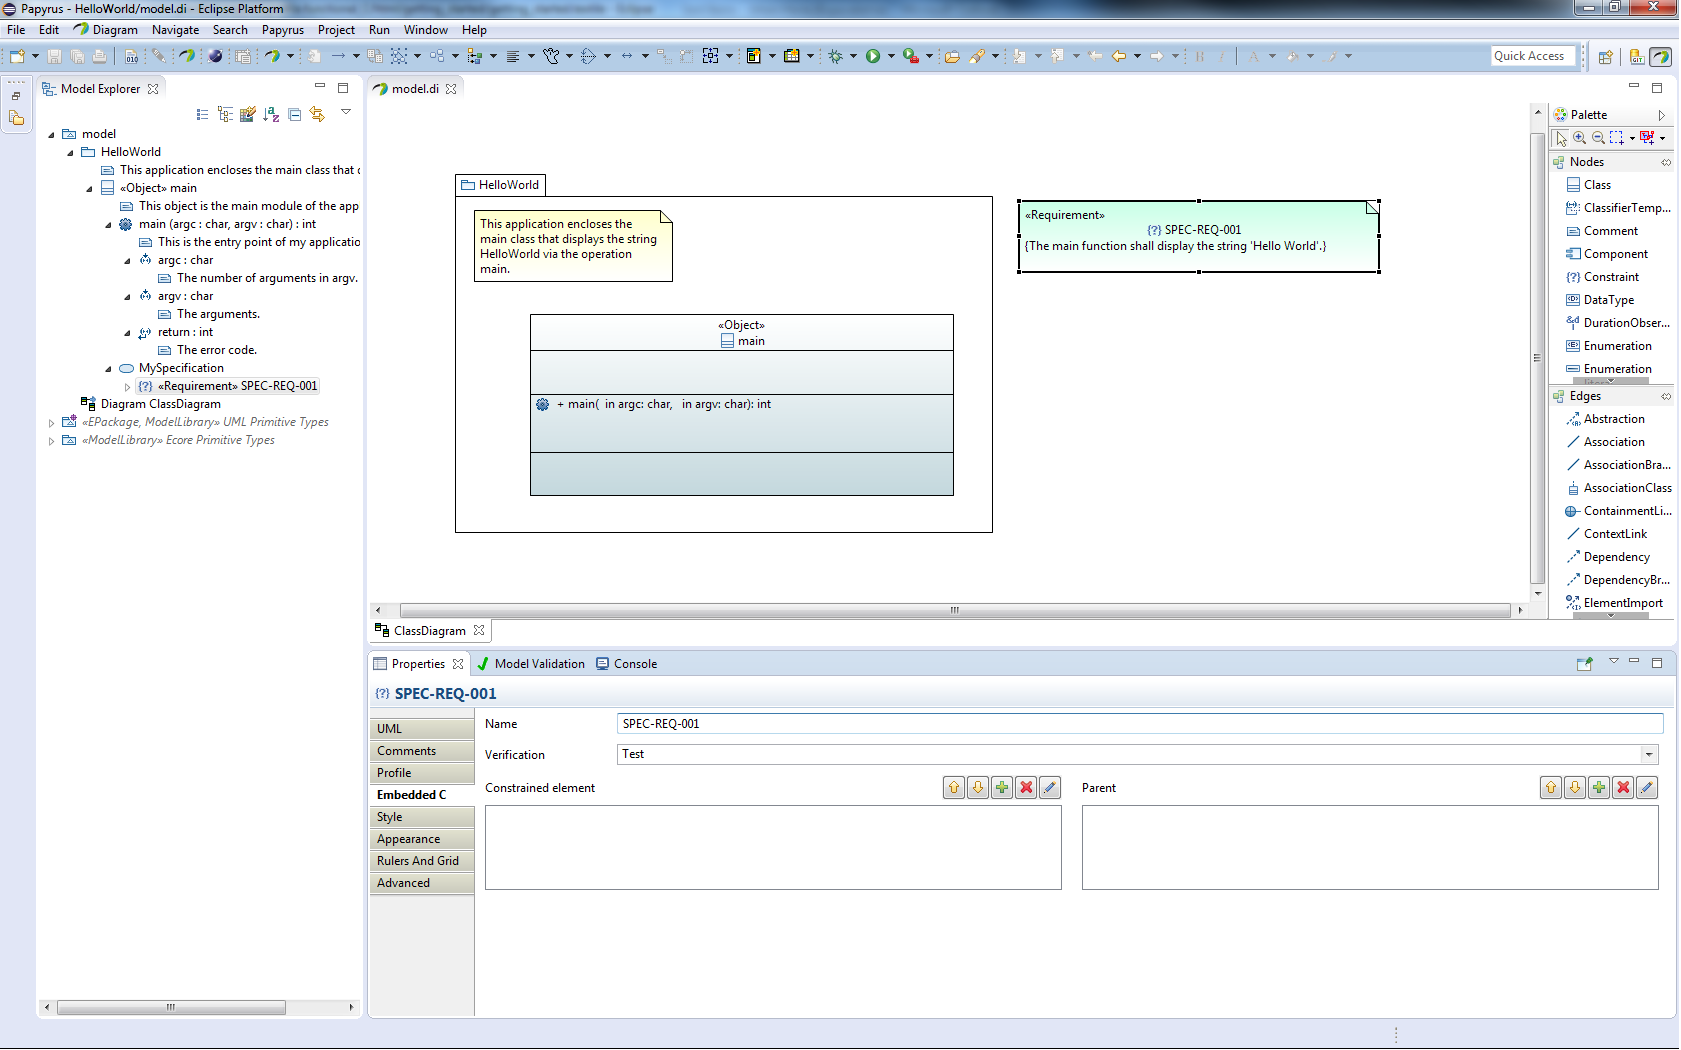Delete Constrained element with red X
1681x1050 pixels.
point(1026,788)
